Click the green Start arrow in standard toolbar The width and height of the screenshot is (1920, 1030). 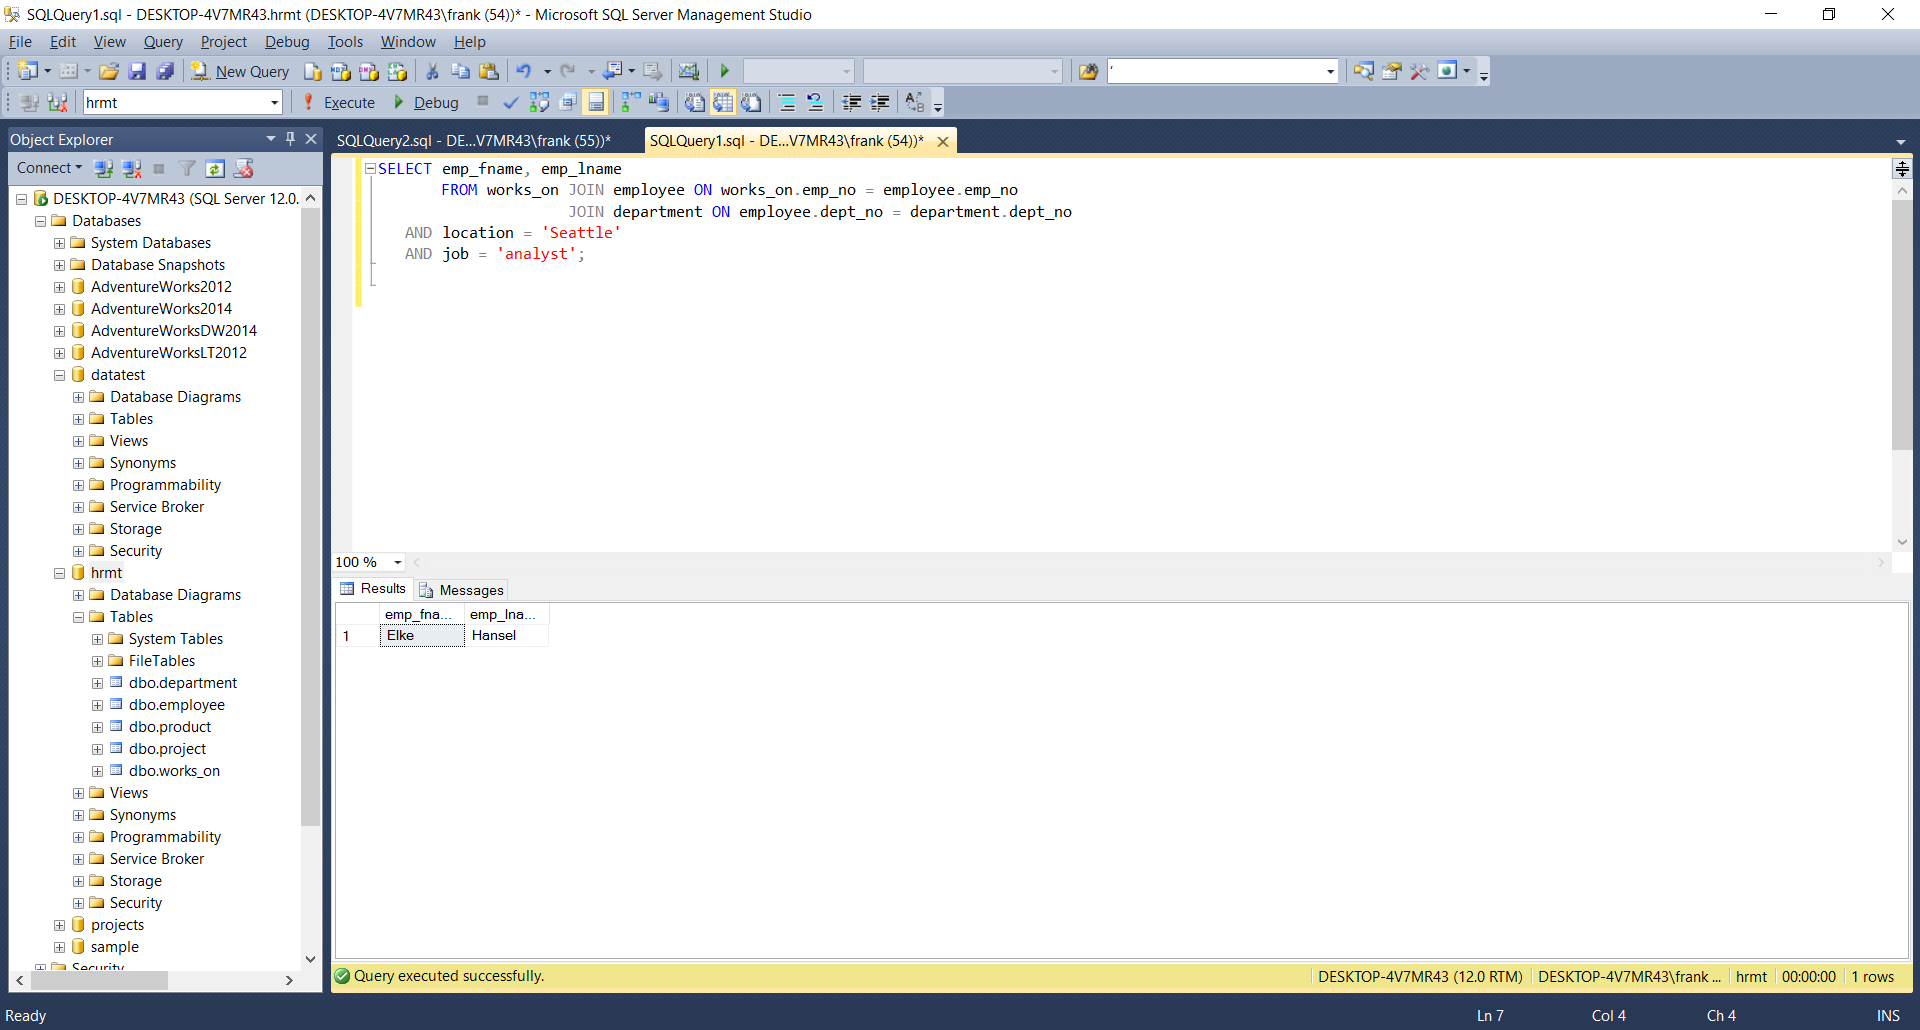pos(725,71)
